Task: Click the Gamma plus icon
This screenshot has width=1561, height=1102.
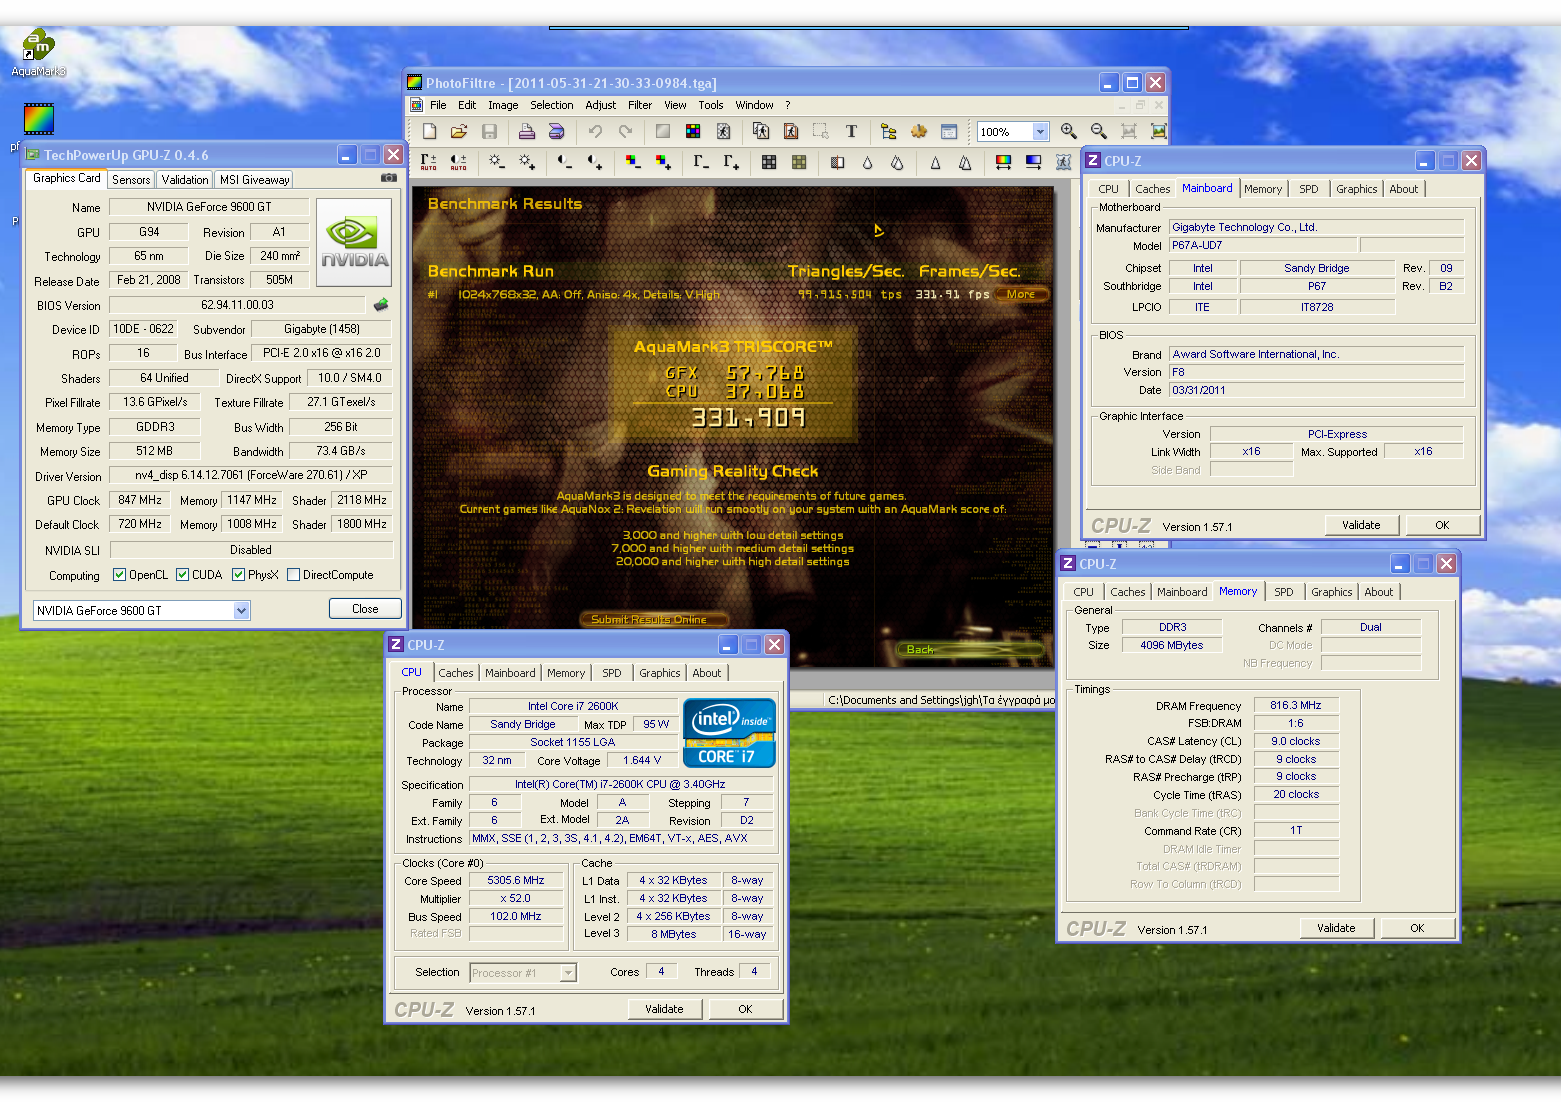Action: point(731,162)
